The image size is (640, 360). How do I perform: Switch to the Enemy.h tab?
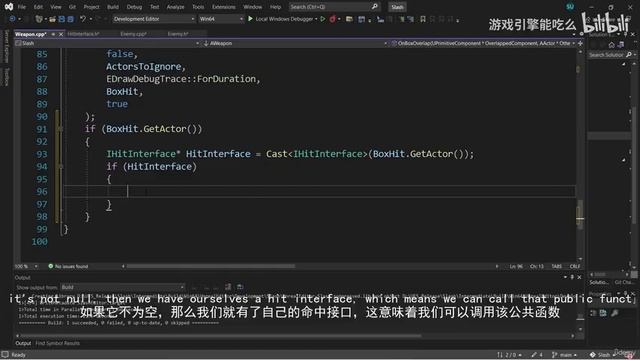(178, 34)
